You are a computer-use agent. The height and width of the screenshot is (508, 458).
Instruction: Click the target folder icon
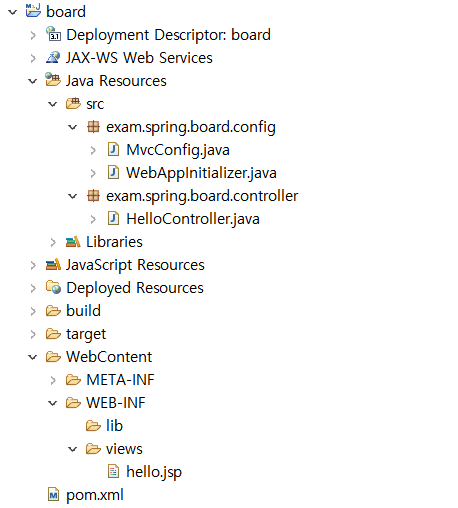53,334
